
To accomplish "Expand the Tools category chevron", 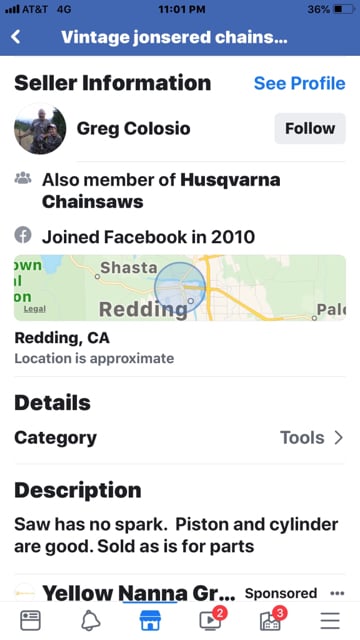I will (x=339, y=438).
